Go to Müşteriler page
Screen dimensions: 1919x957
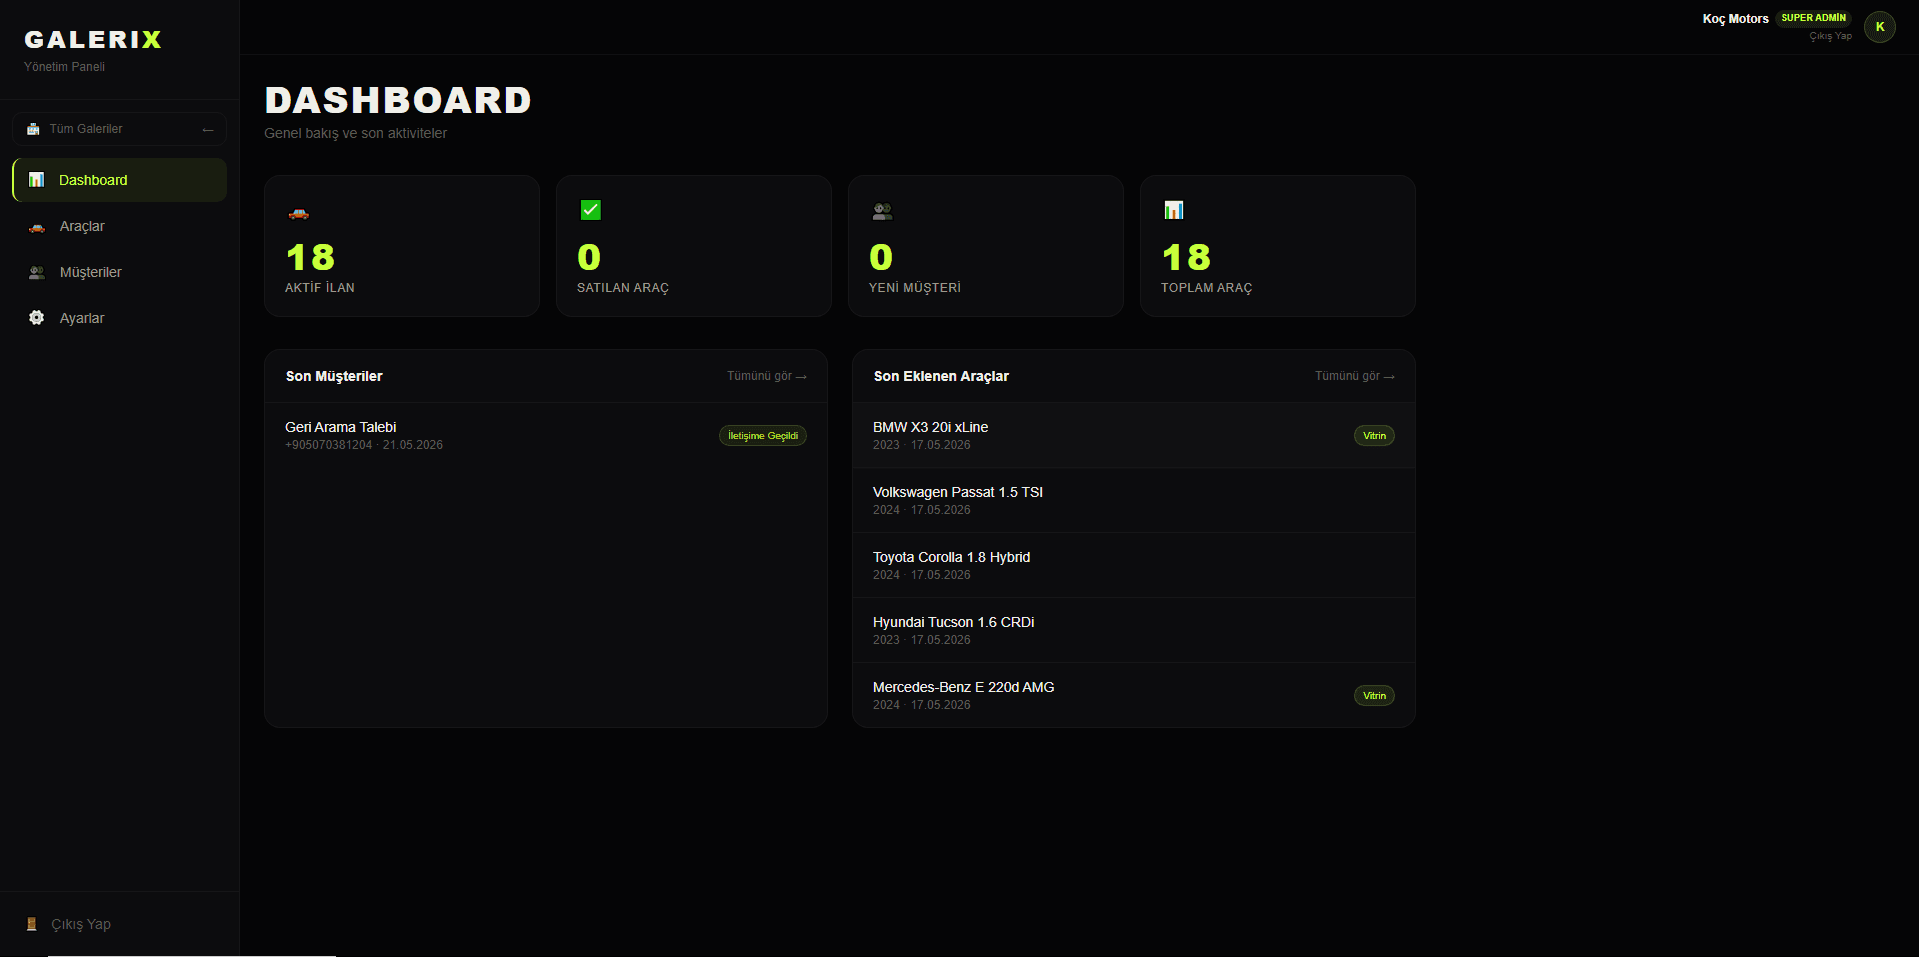119,272
